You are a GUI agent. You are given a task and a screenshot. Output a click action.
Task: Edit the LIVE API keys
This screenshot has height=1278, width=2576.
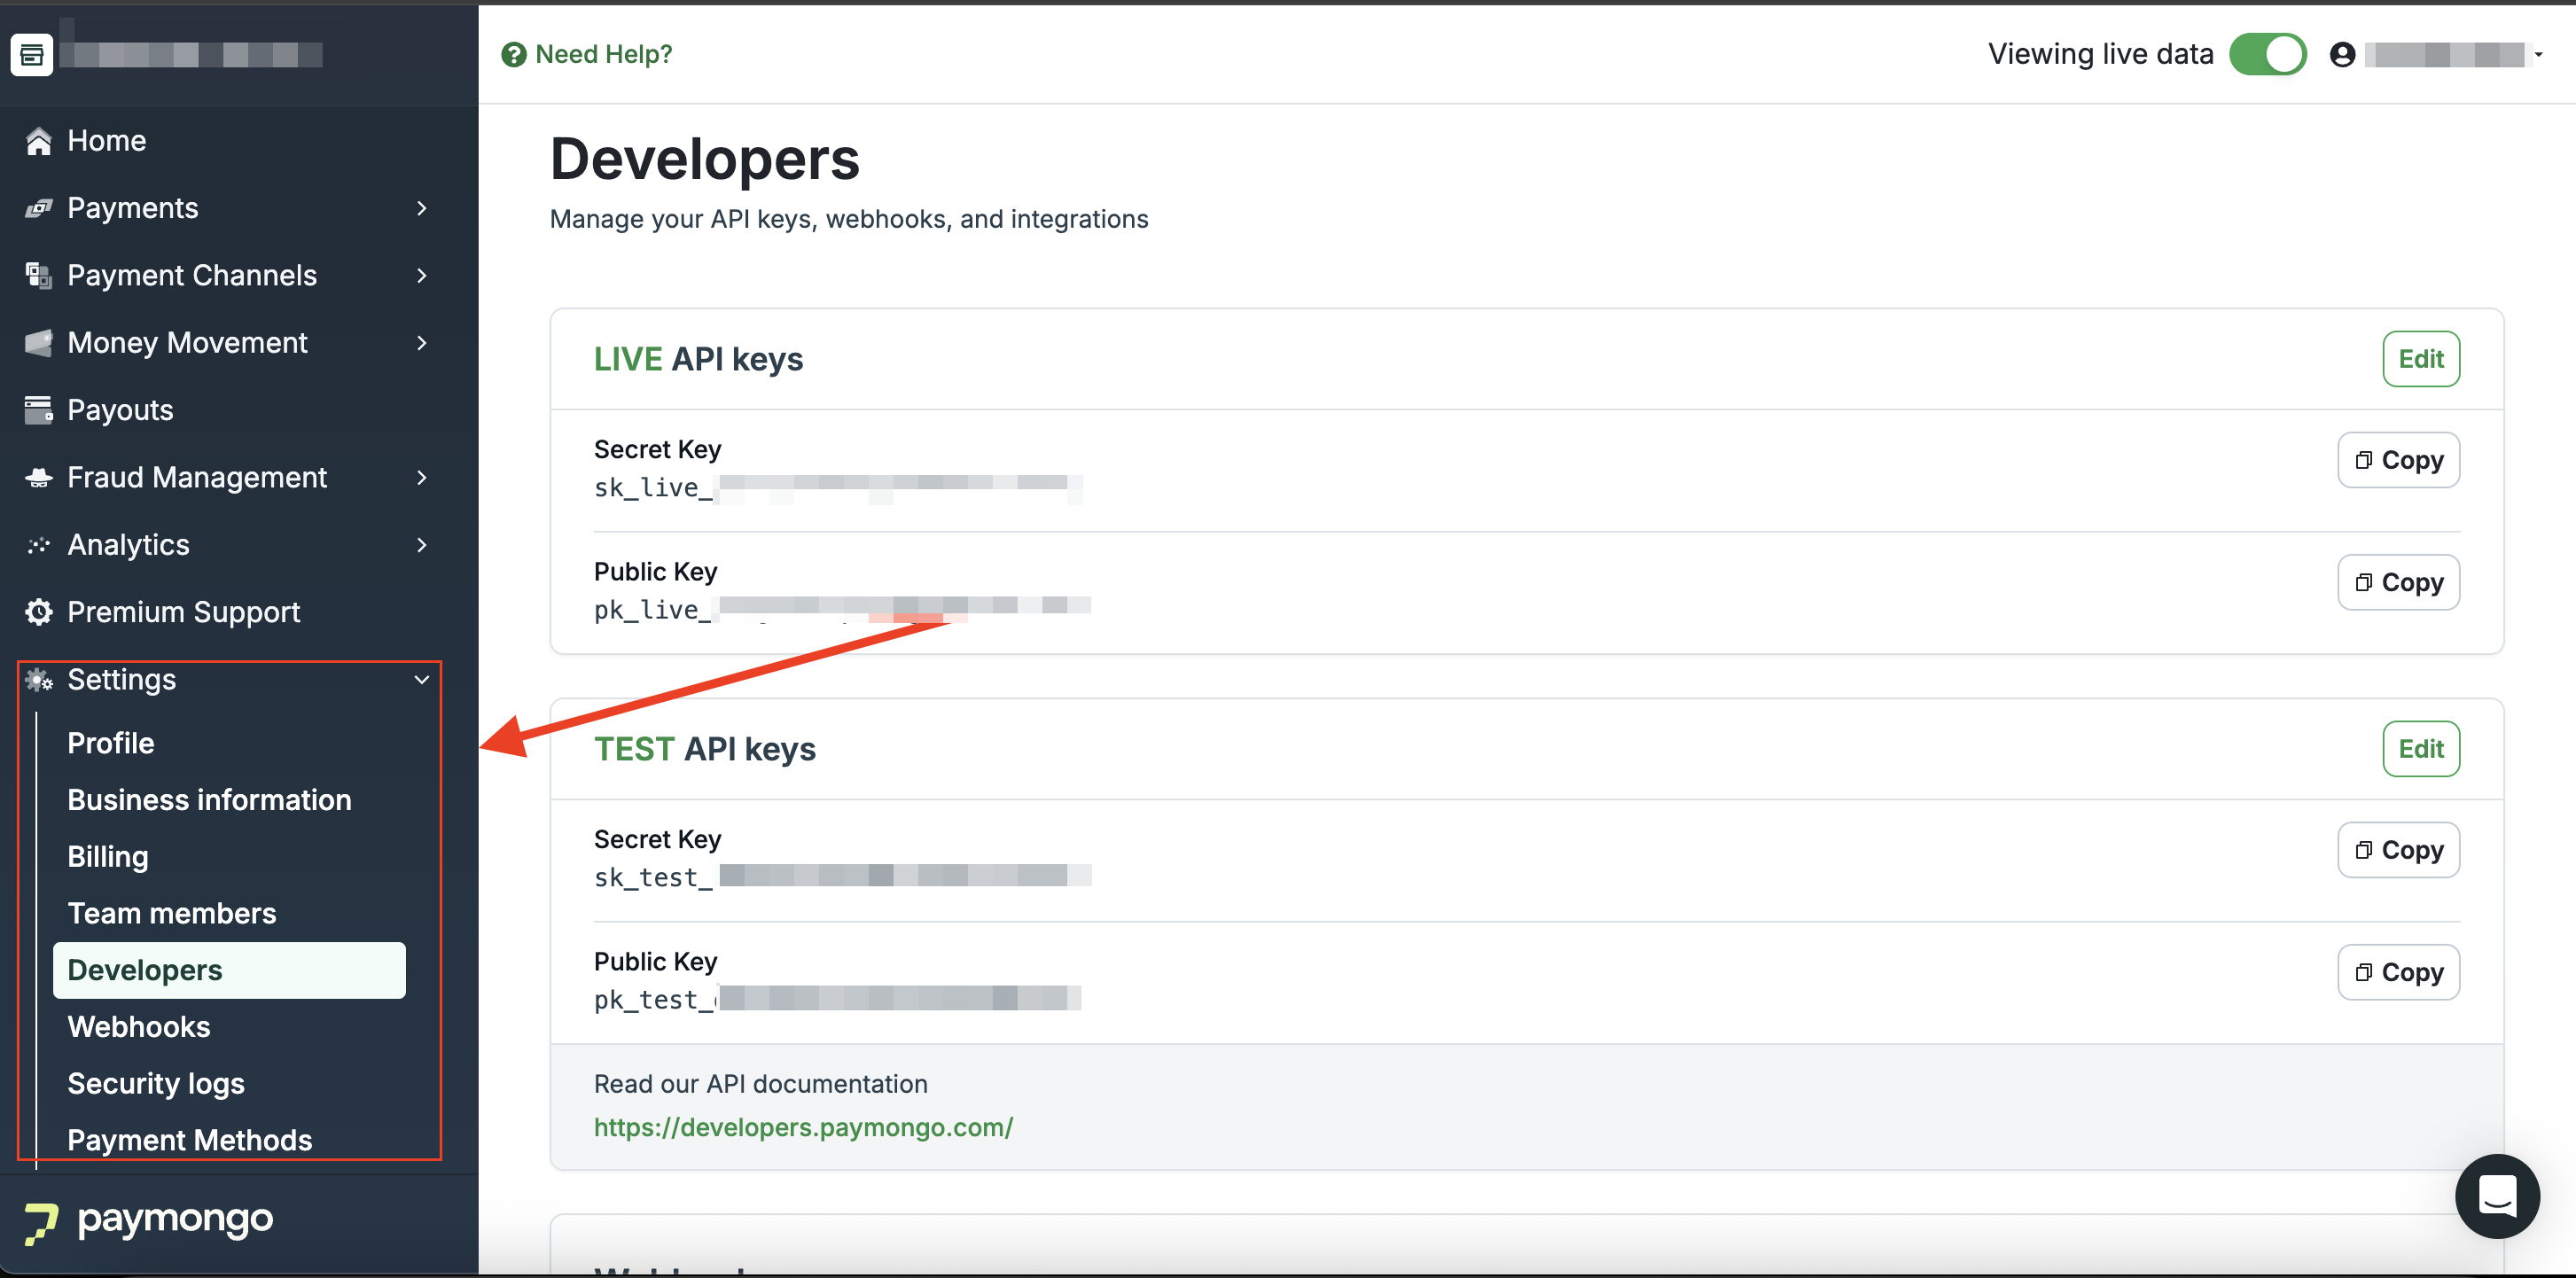(2420, 359)
